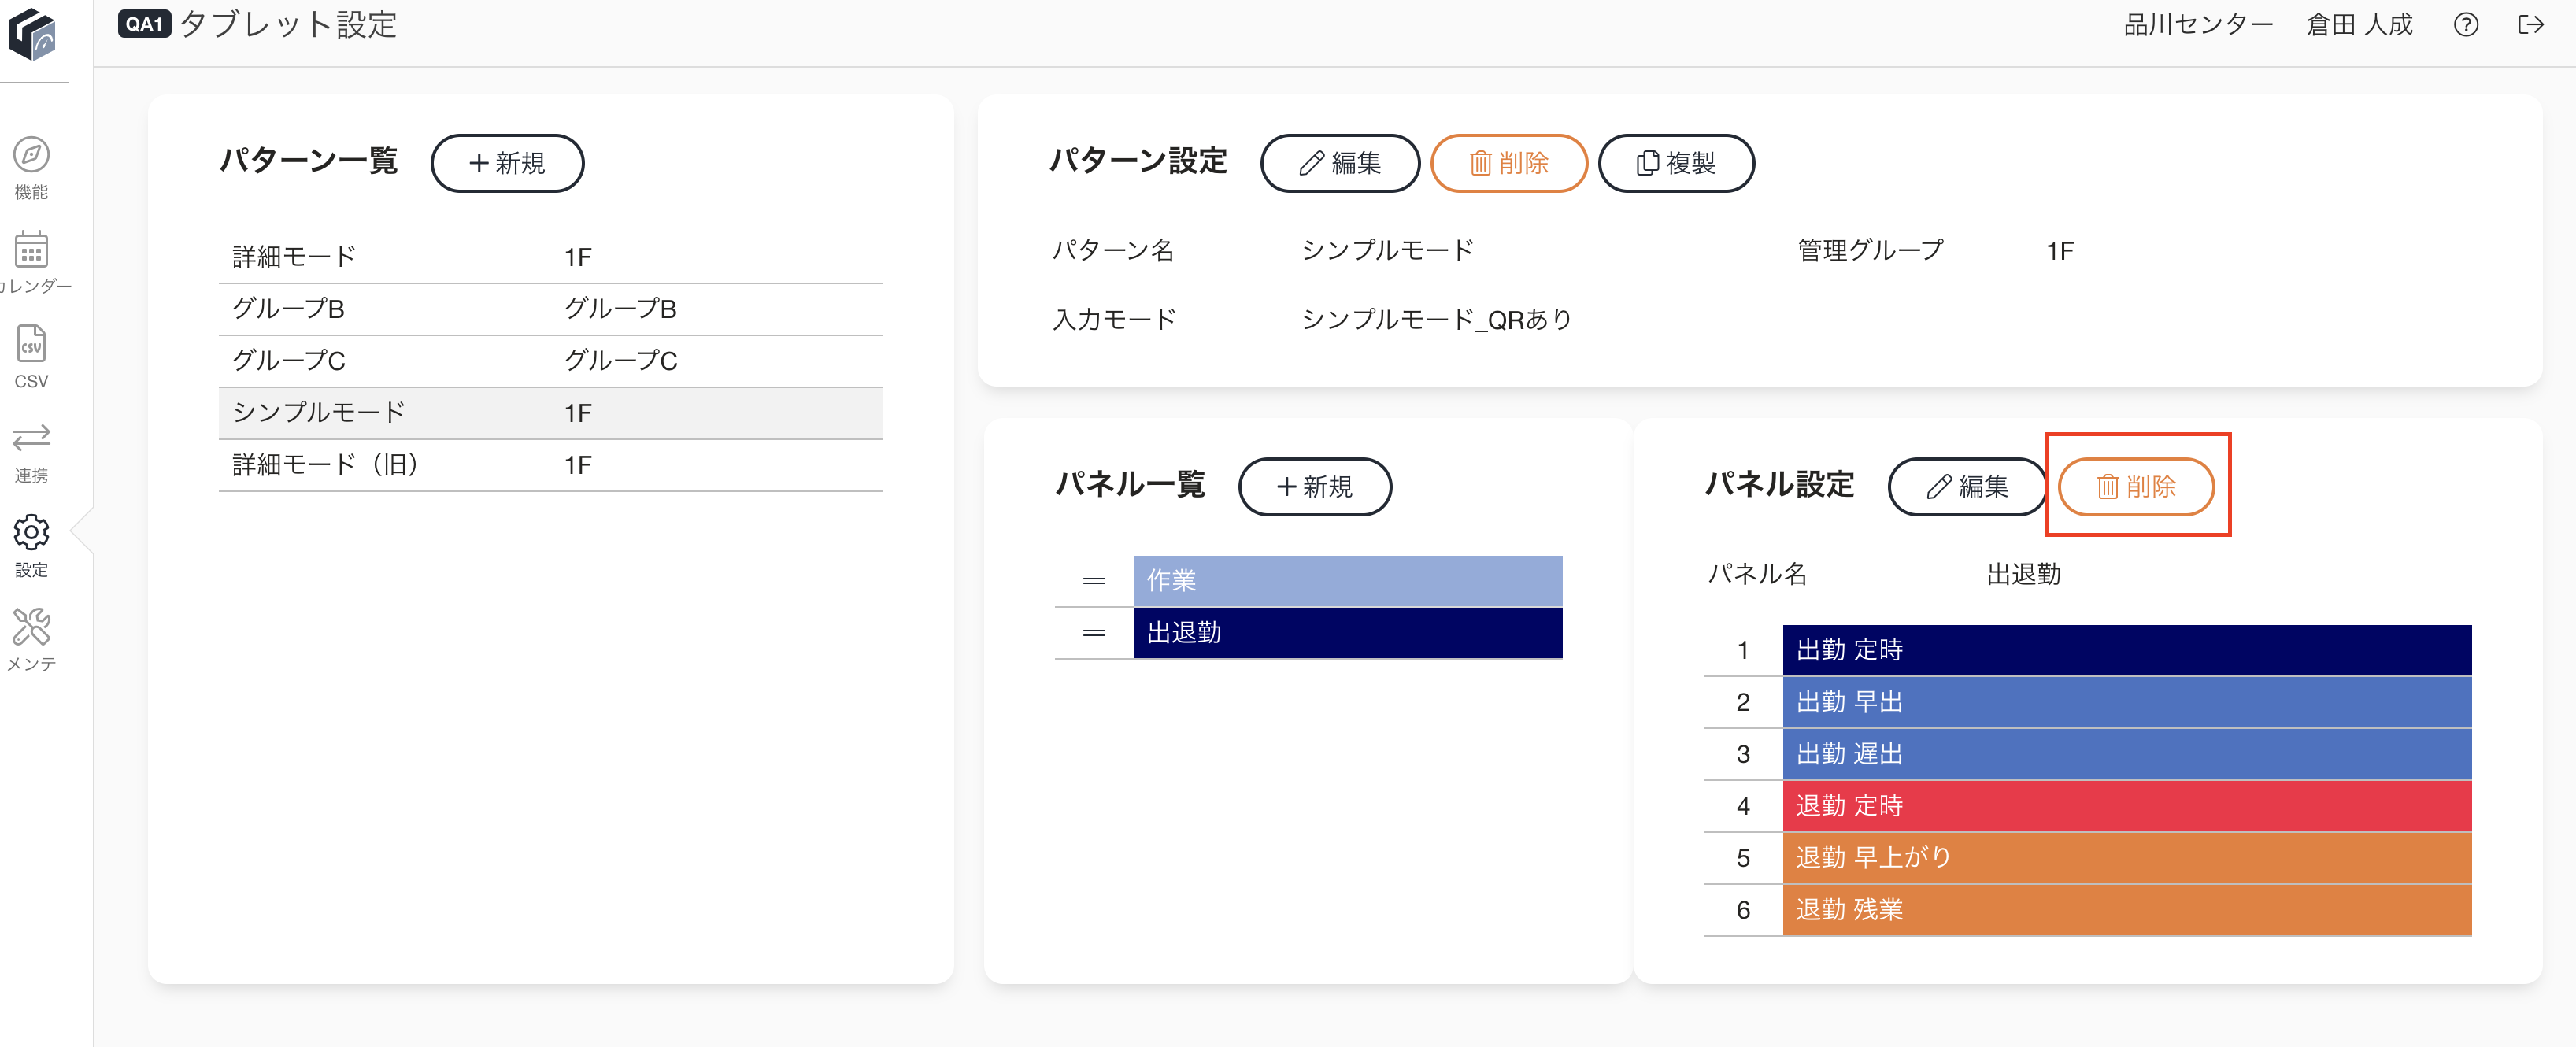Click the 出勤 遅出 button row
Viewport: 2576px width, 1047px height.
[2127, 754]
